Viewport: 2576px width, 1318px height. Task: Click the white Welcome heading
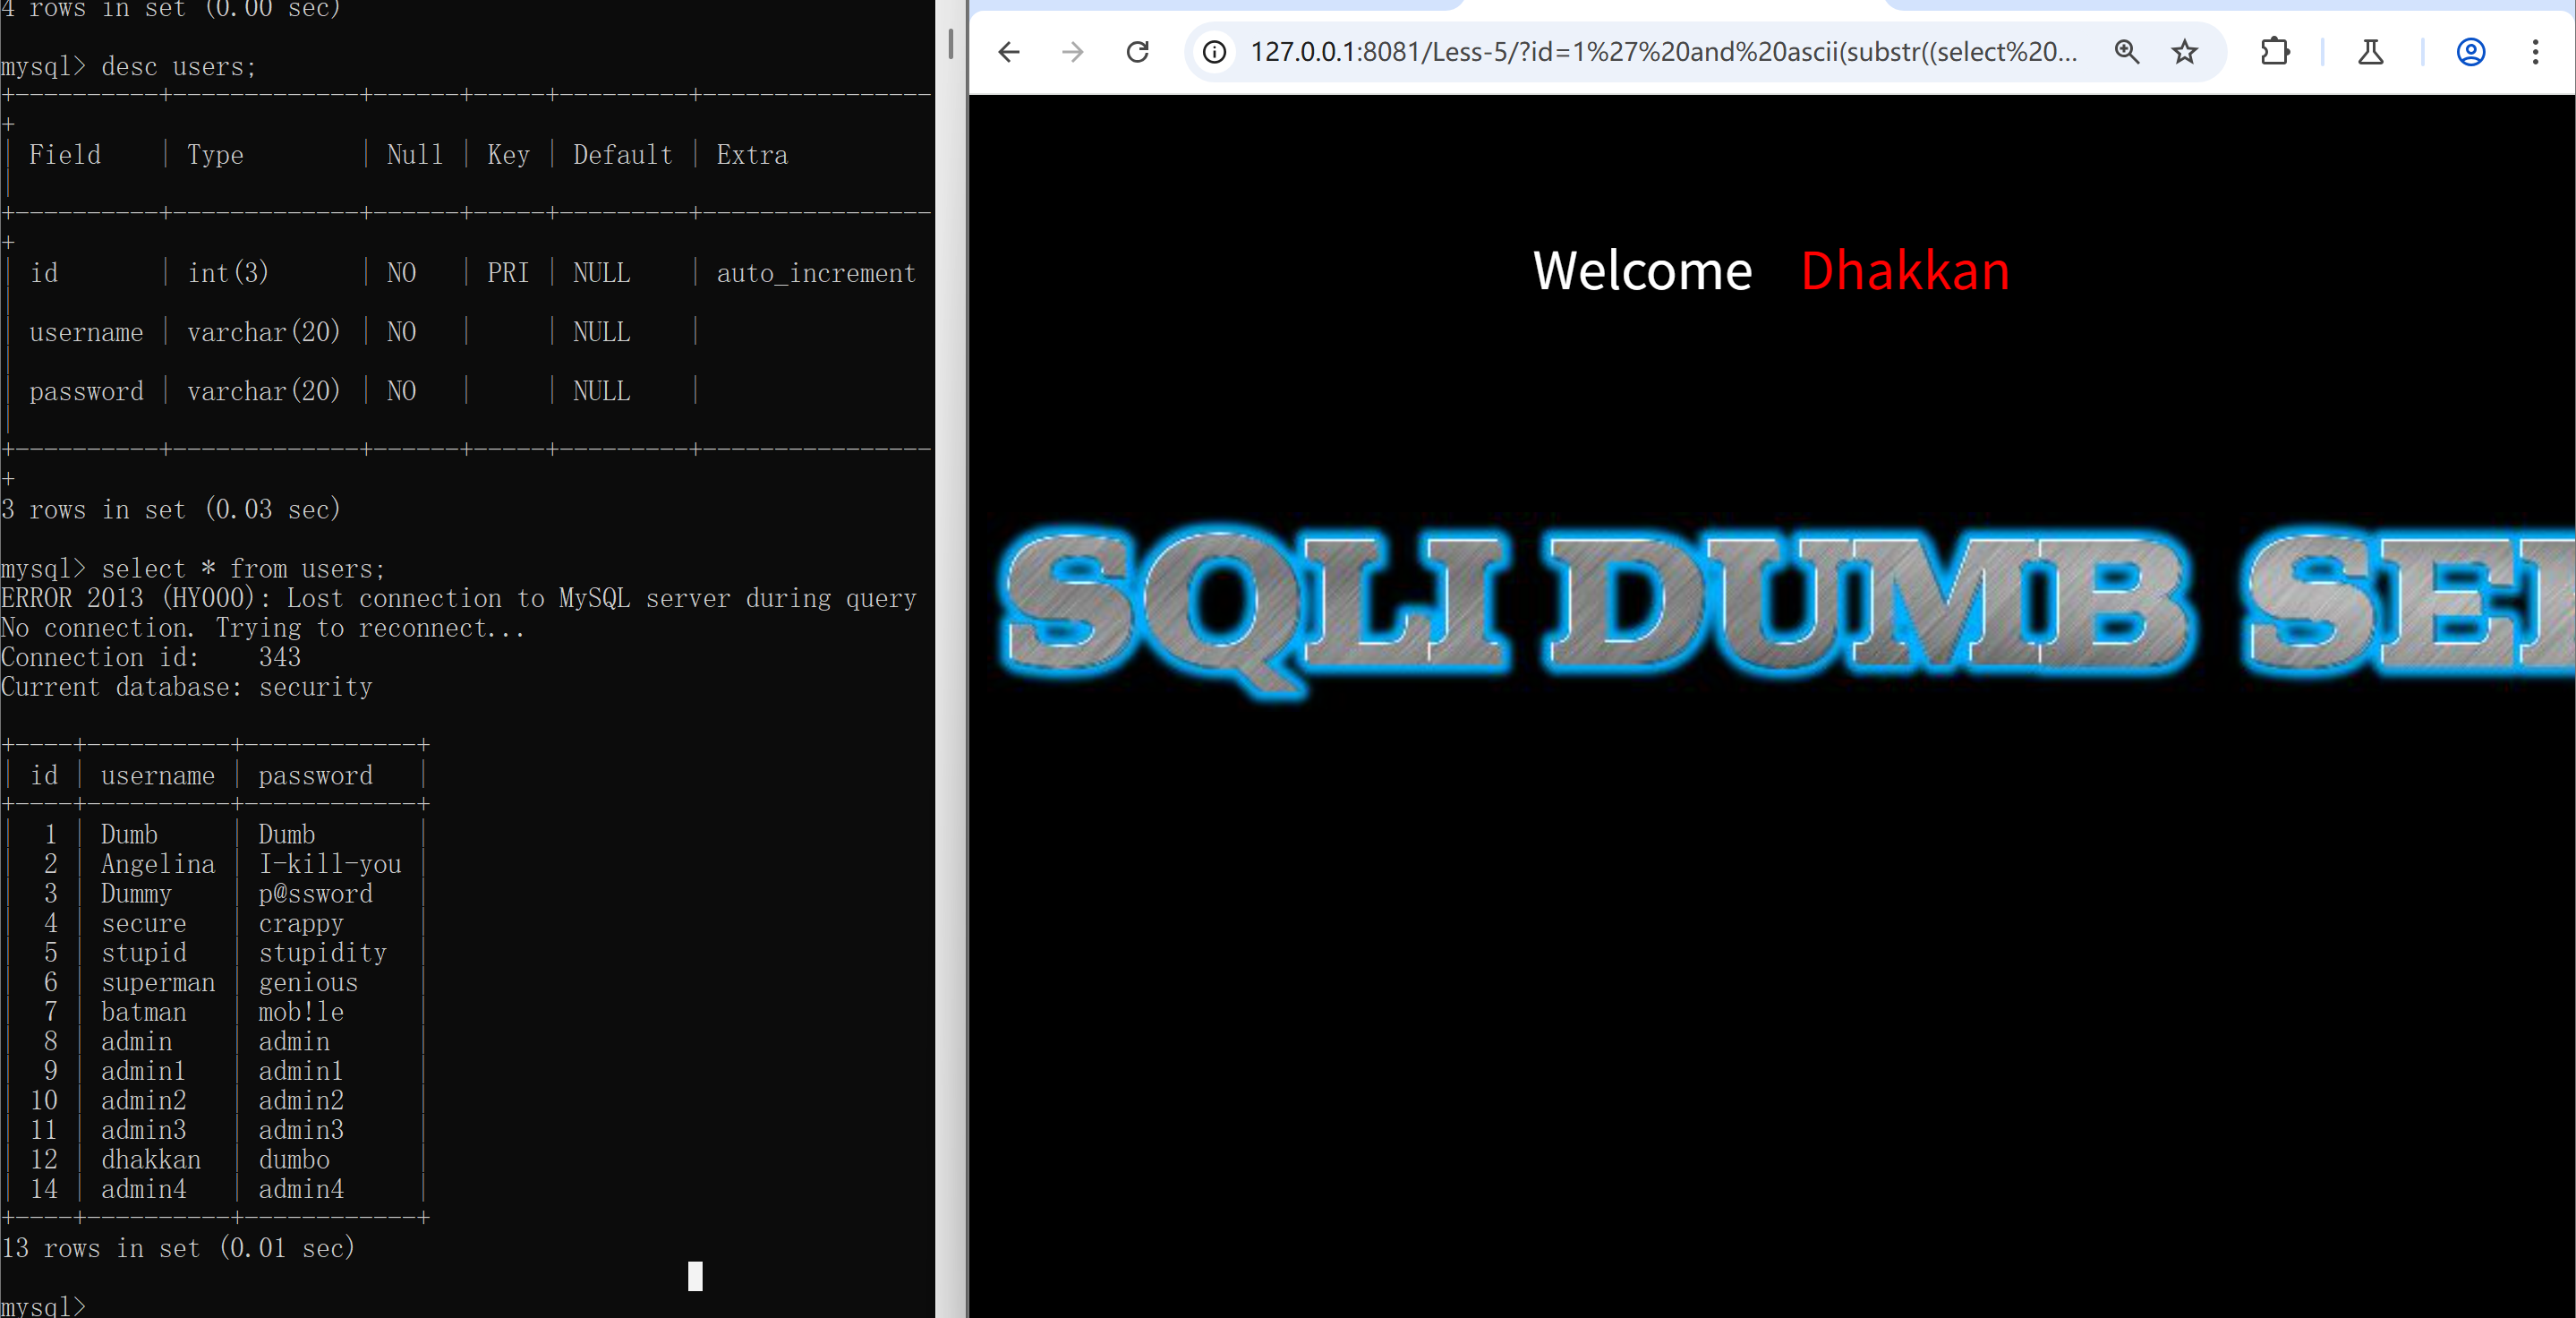pyautogui.click(x=1642, y=271)
